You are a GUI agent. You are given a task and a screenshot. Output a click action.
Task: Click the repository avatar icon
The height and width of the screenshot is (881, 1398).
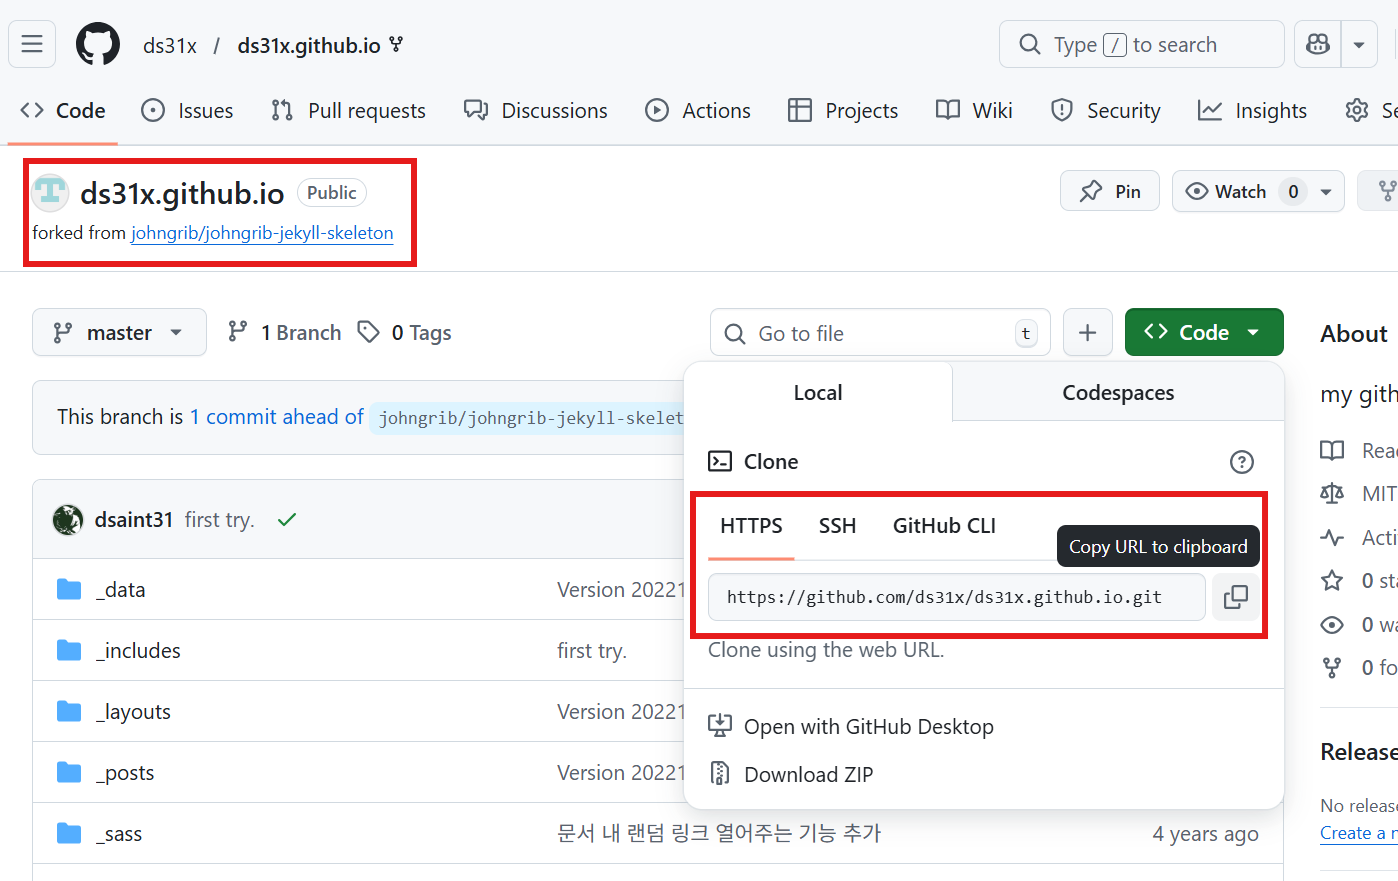50,192
